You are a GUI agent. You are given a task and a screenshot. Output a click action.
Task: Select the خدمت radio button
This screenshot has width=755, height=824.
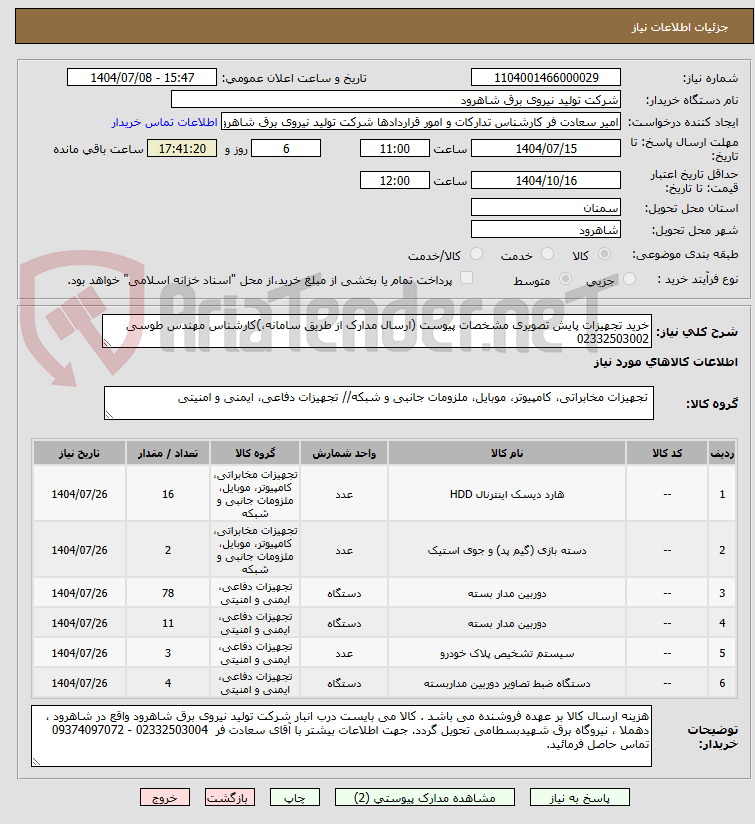(x=547, y=254)
